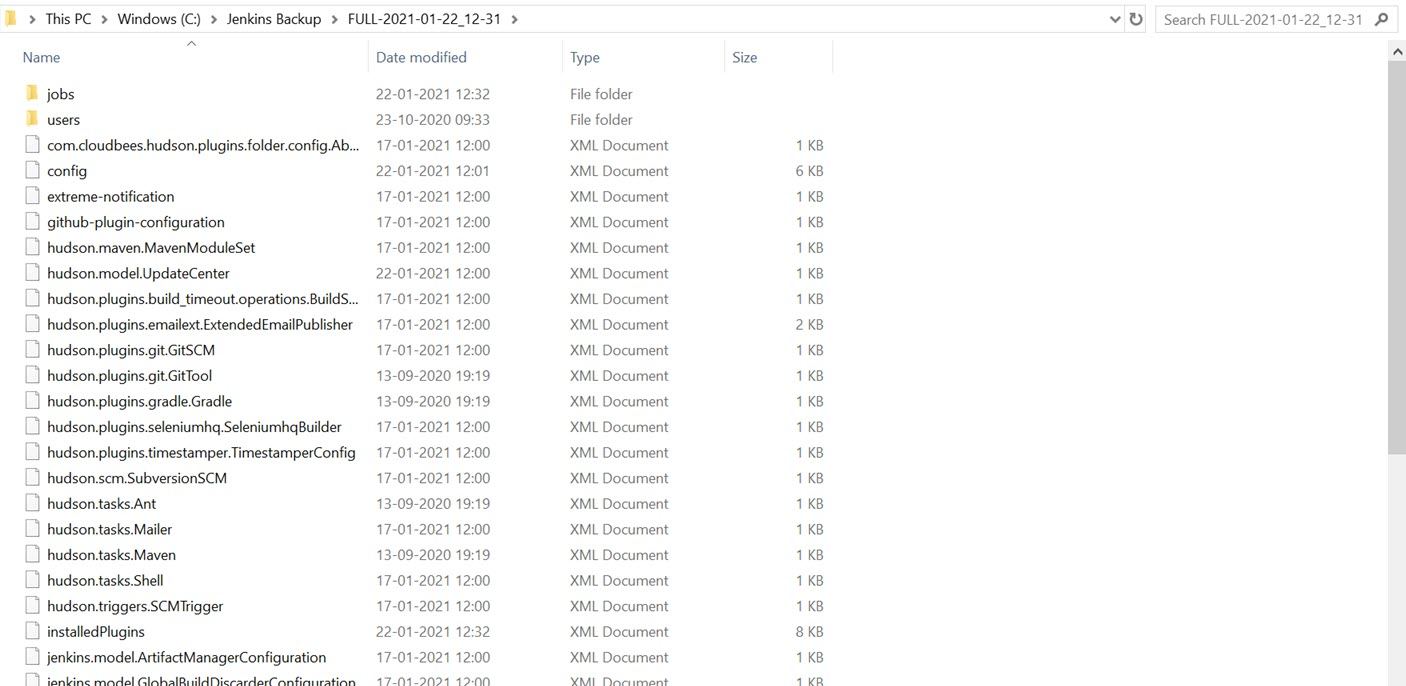Click the users folder icon
This screenshot has width=1406, height=686.
pos(32,119)
